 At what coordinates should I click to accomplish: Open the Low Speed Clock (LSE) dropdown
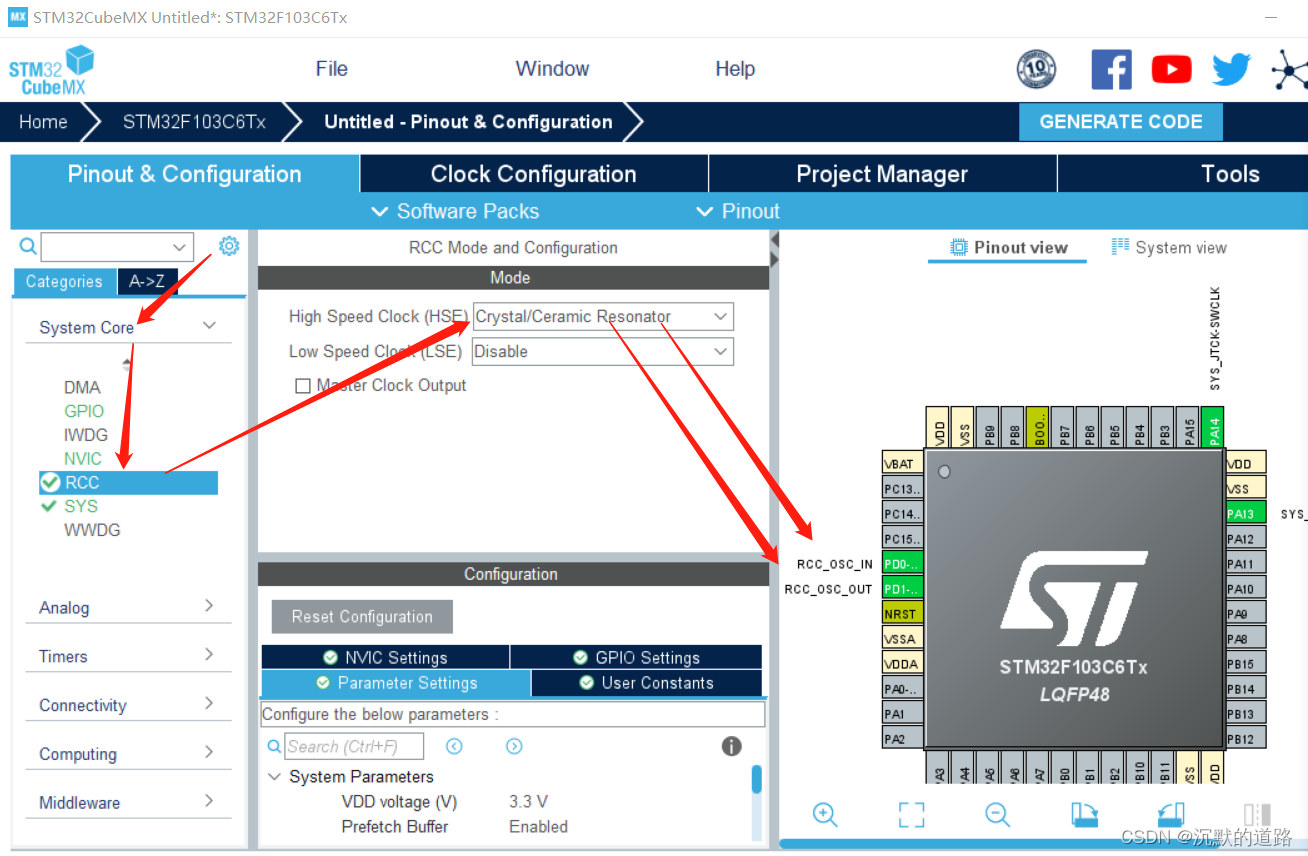point(603,352)
